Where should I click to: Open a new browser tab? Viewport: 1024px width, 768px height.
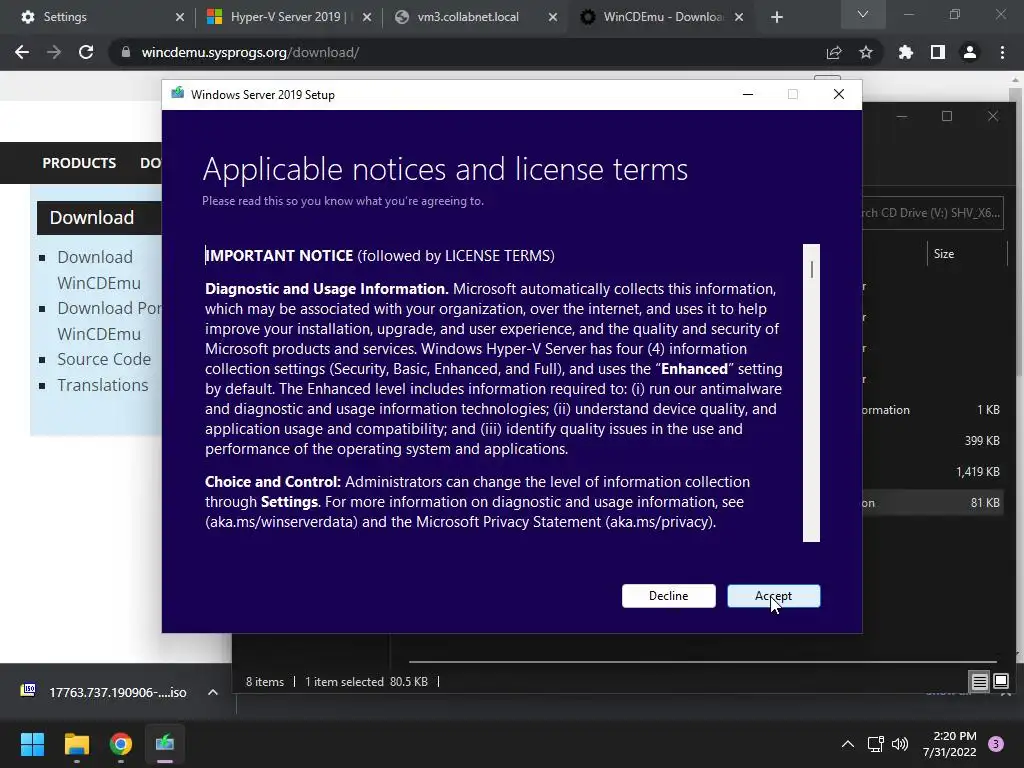776,18
